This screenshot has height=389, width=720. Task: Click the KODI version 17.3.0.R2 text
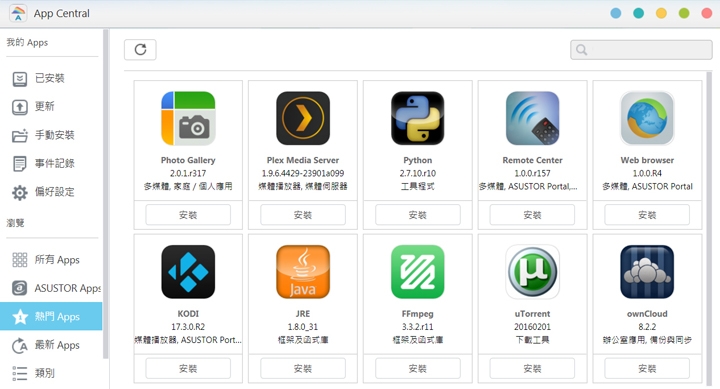point(188,327)
